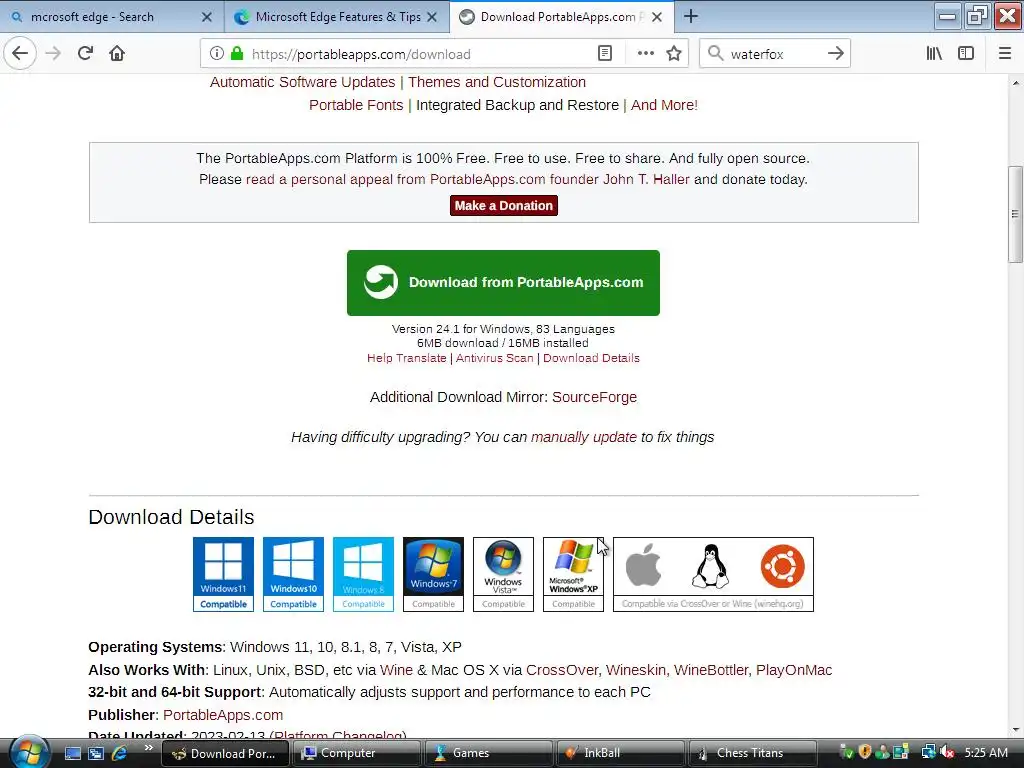Viewport: 1024px width, 768px height.
Task: Open the Help Translate link
Action: pos(406,358)
